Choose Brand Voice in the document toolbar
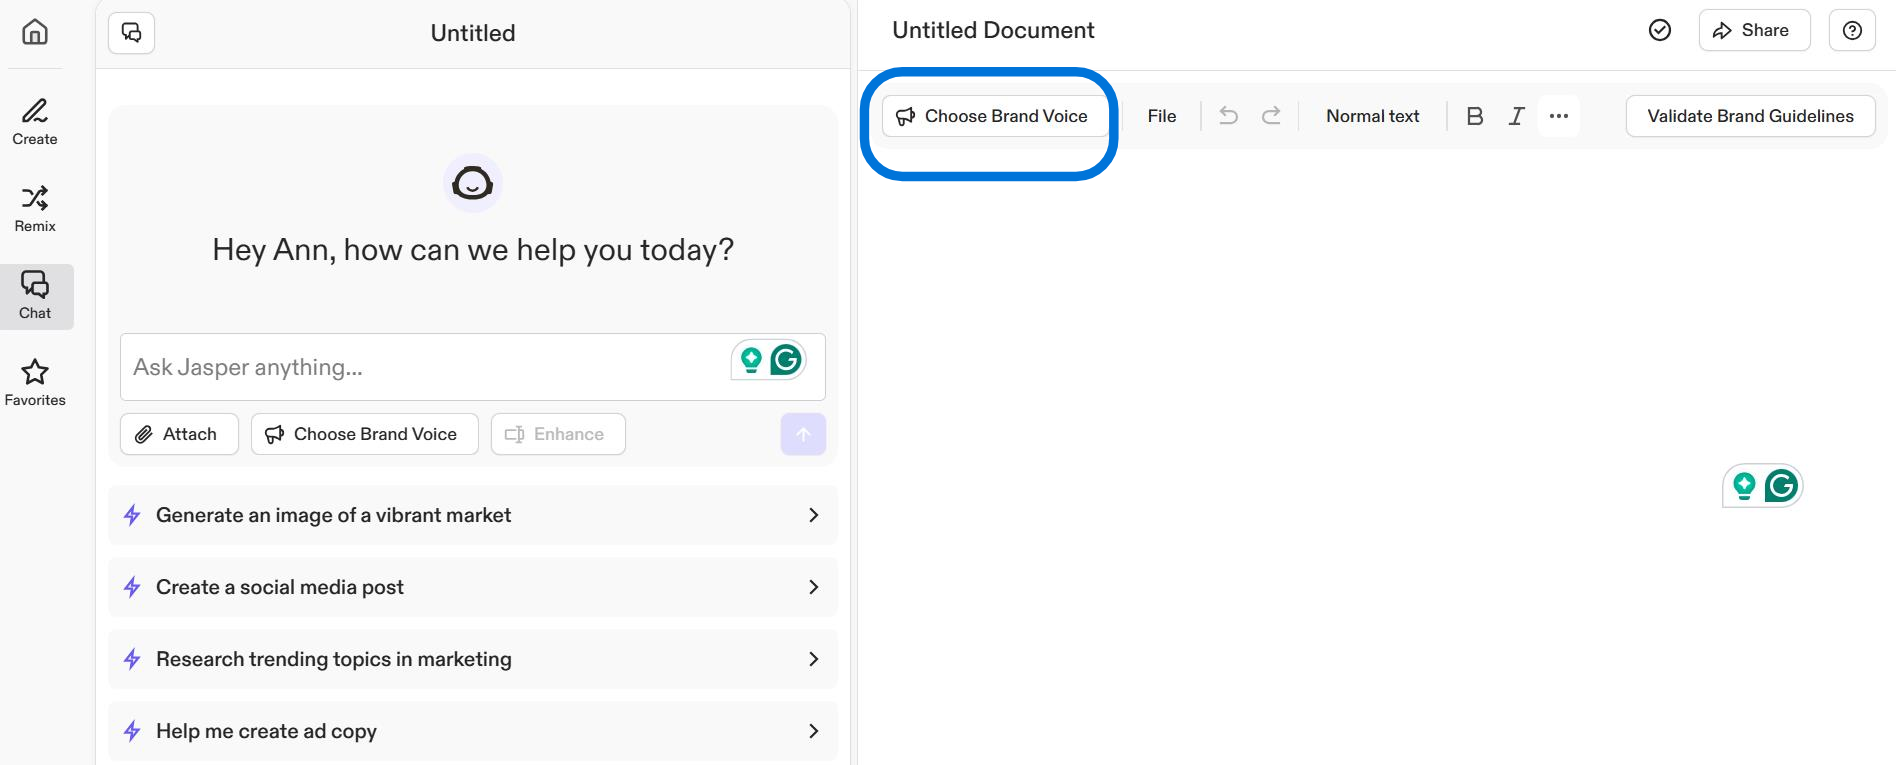 (993, 116)
